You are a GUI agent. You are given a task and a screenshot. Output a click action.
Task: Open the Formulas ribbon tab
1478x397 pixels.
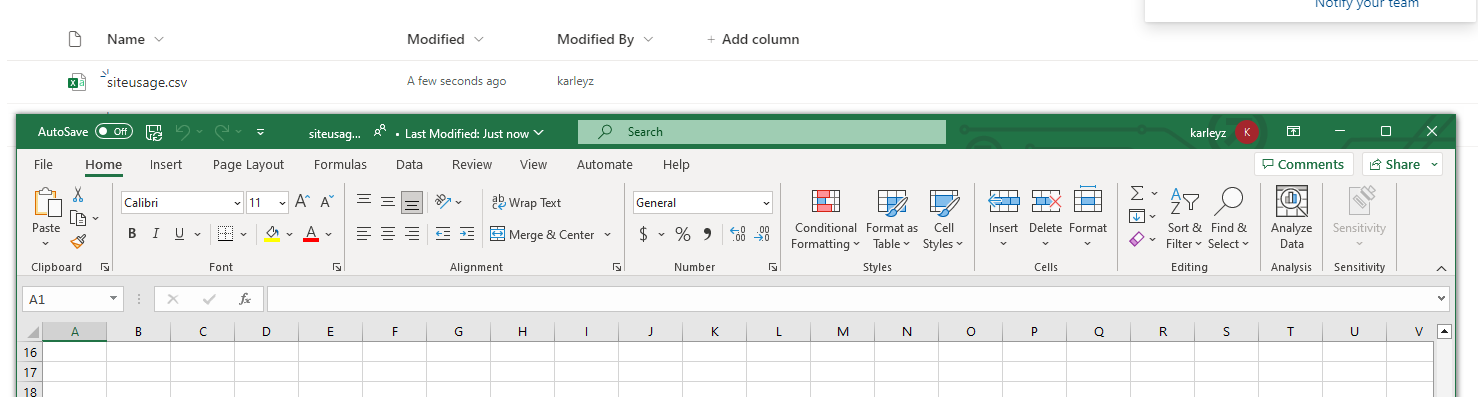[340, 164]
